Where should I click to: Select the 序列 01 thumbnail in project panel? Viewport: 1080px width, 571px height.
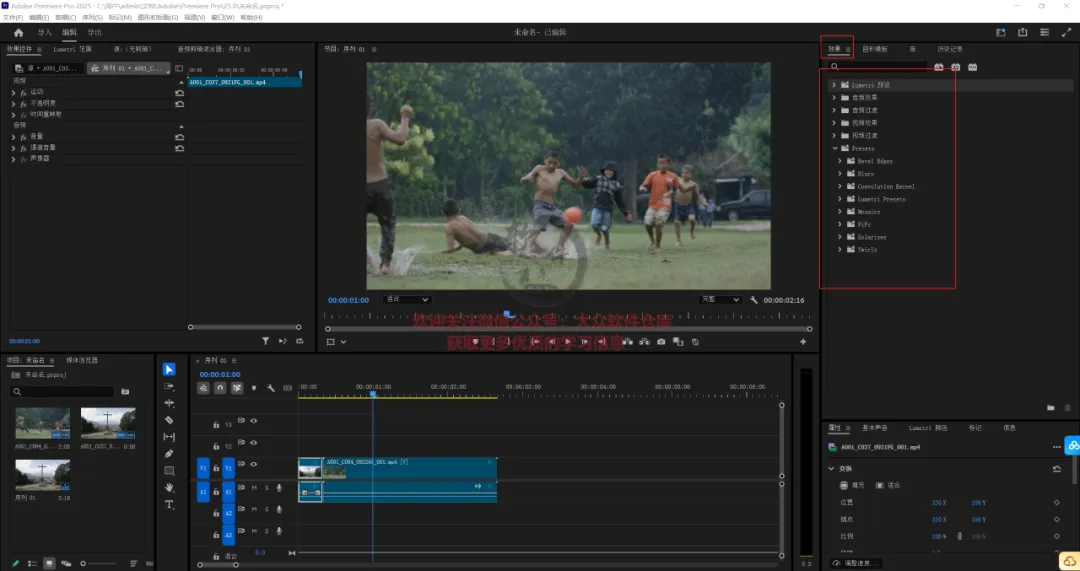click(42, 474)
